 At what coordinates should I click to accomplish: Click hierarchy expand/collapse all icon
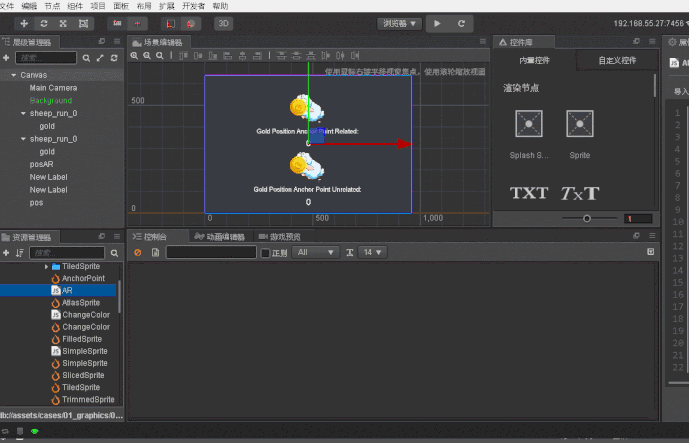click(100, 58)
